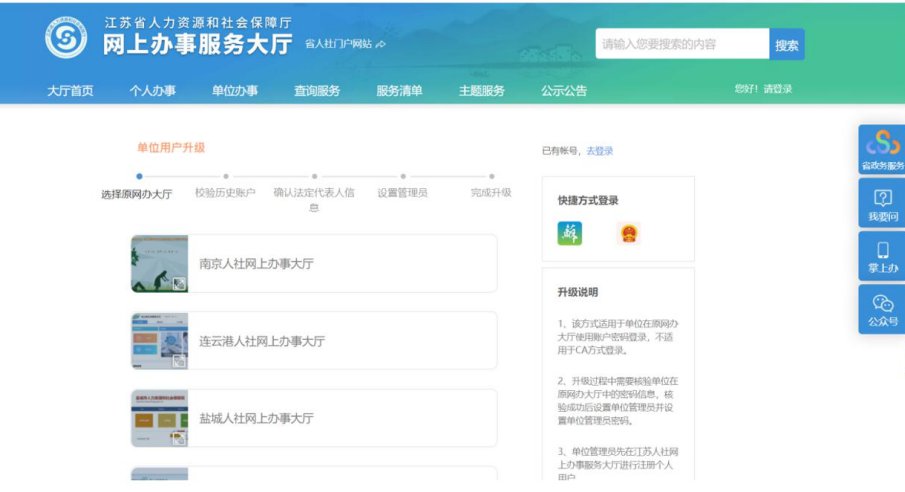
Task: Select 南京人社网上办事大厅 option
Action: click(x=314, y=264)
